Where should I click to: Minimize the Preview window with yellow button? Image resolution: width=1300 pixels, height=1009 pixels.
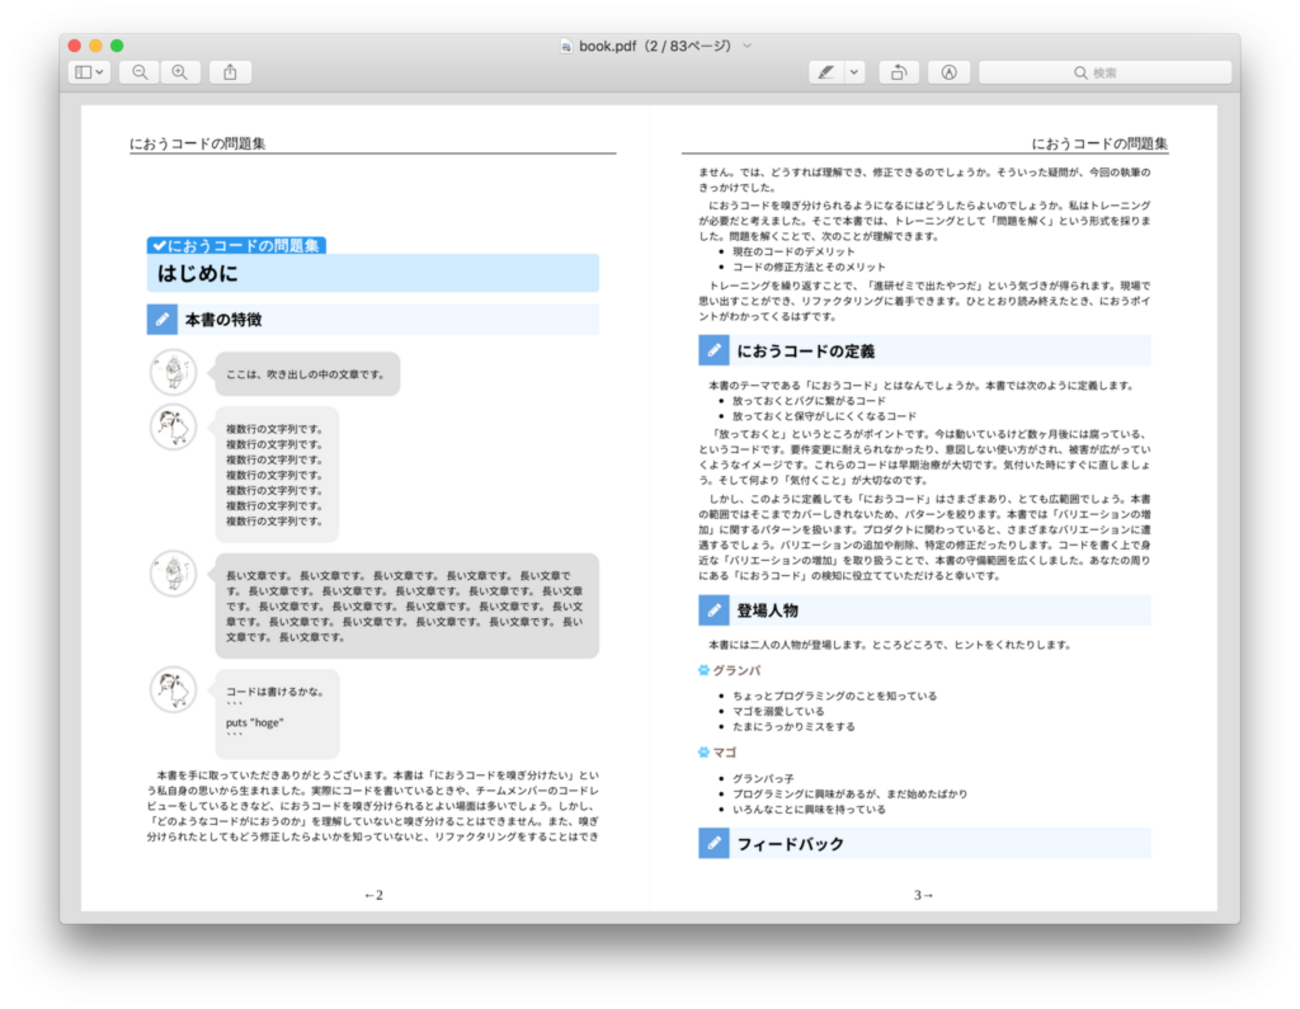(x=96, y=46)
